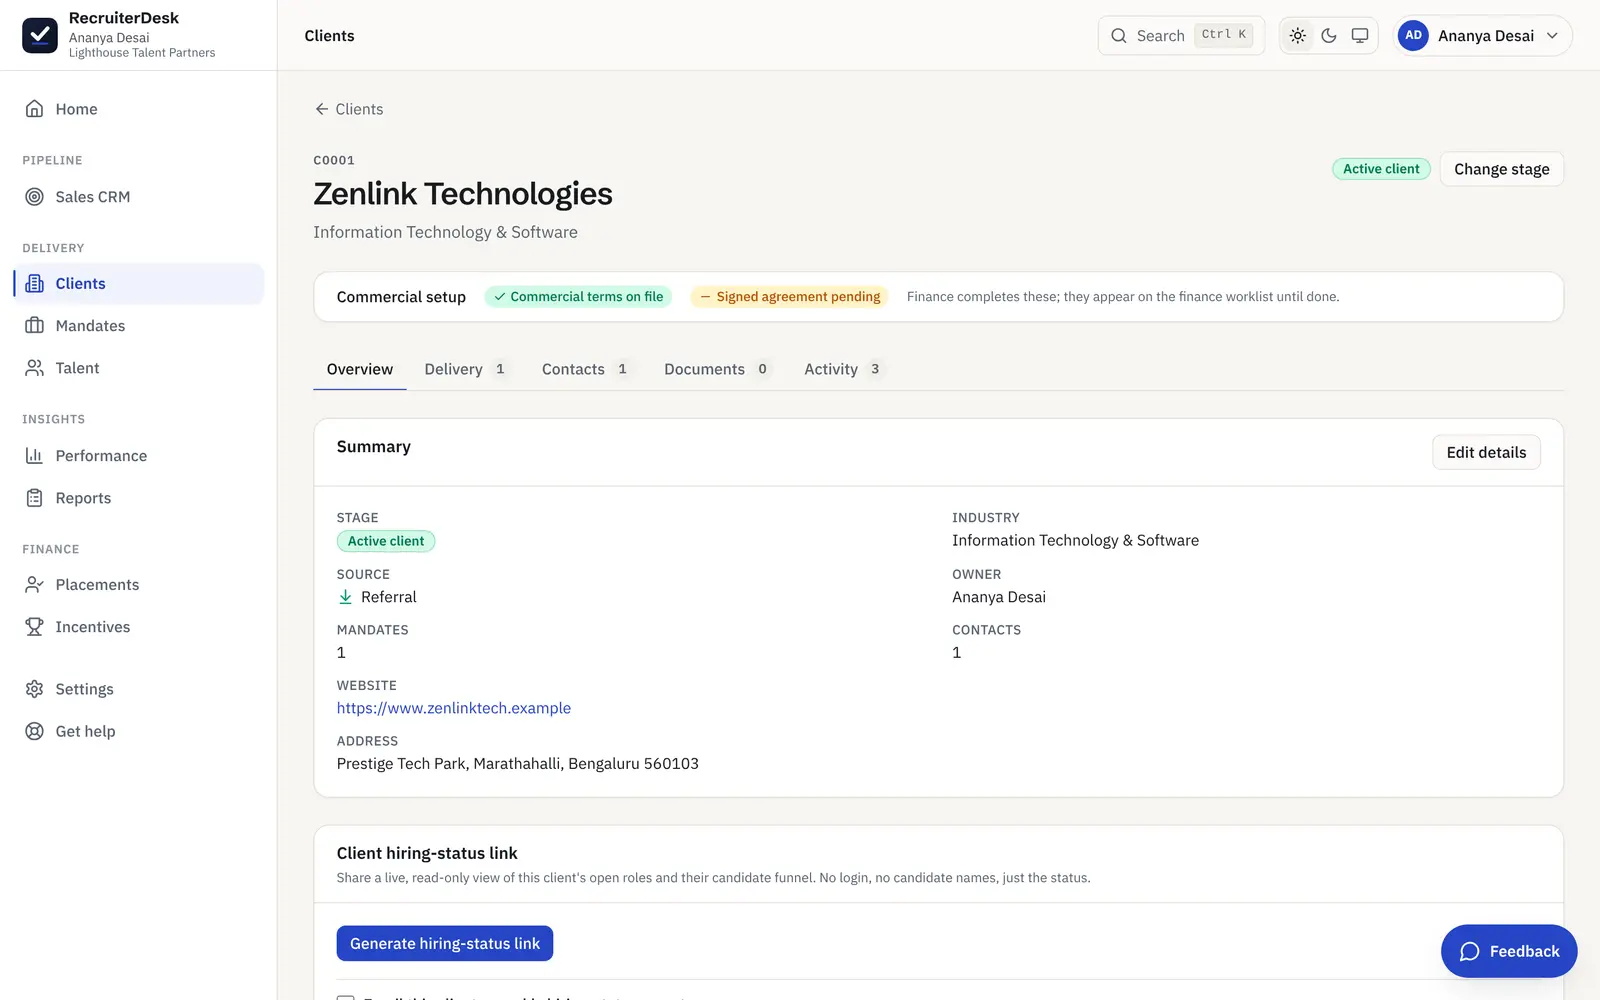Click the Commercial terms on file badge
Screen dimensions: 1600x1000
coord(578,297)
